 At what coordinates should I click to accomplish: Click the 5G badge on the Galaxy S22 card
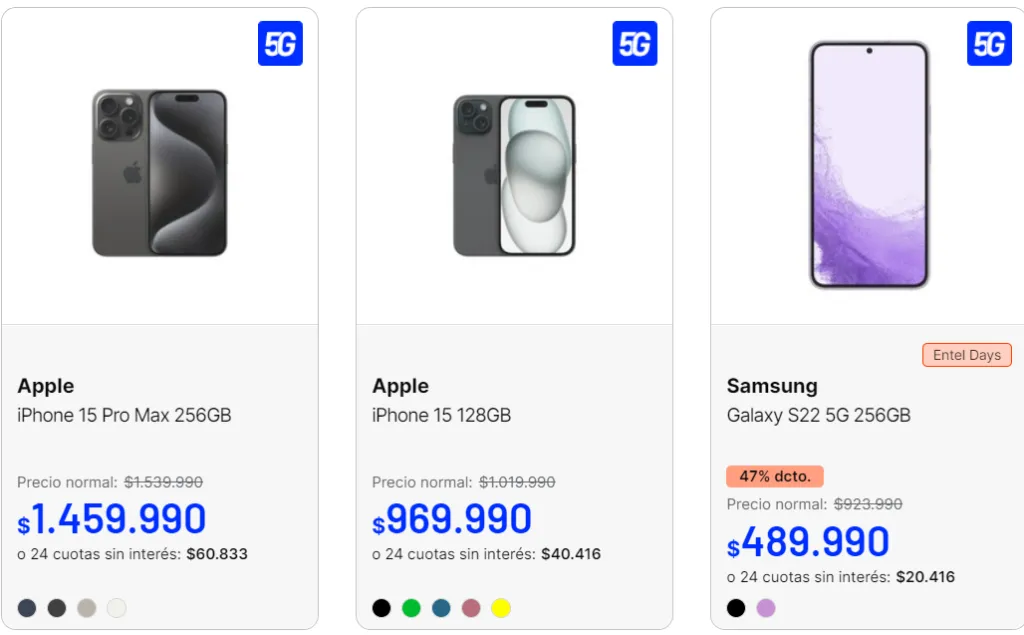click(x=989, y=44)
